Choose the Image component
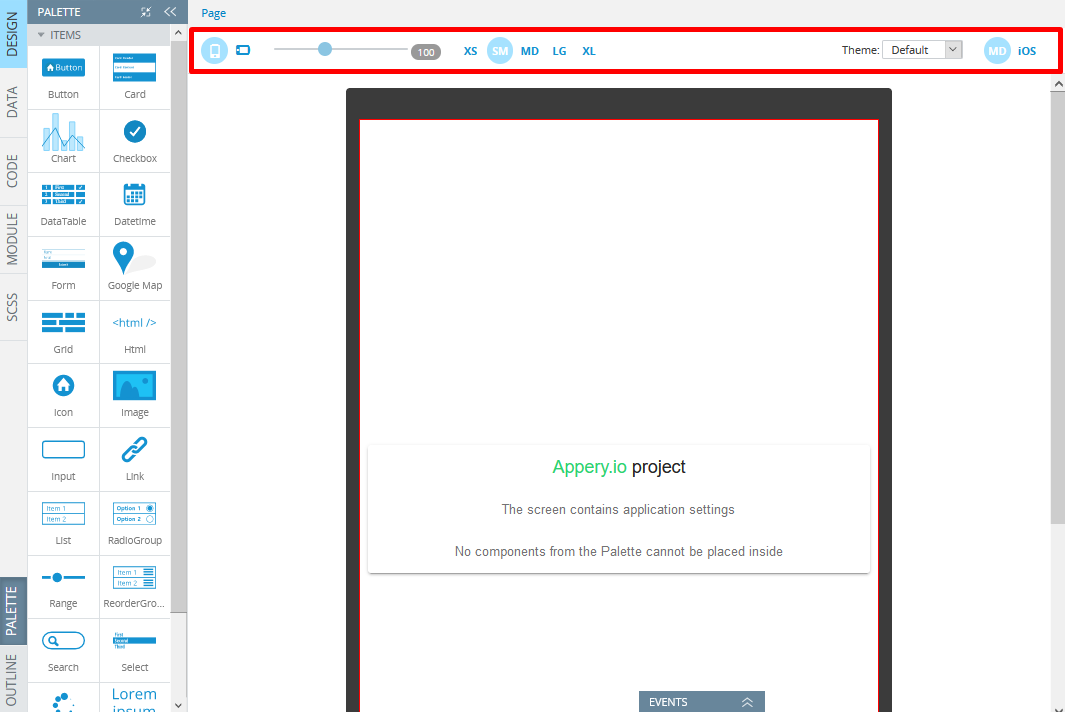This screenshot has width=1065, height=712. pyautogui.click(x=134, y=395)
